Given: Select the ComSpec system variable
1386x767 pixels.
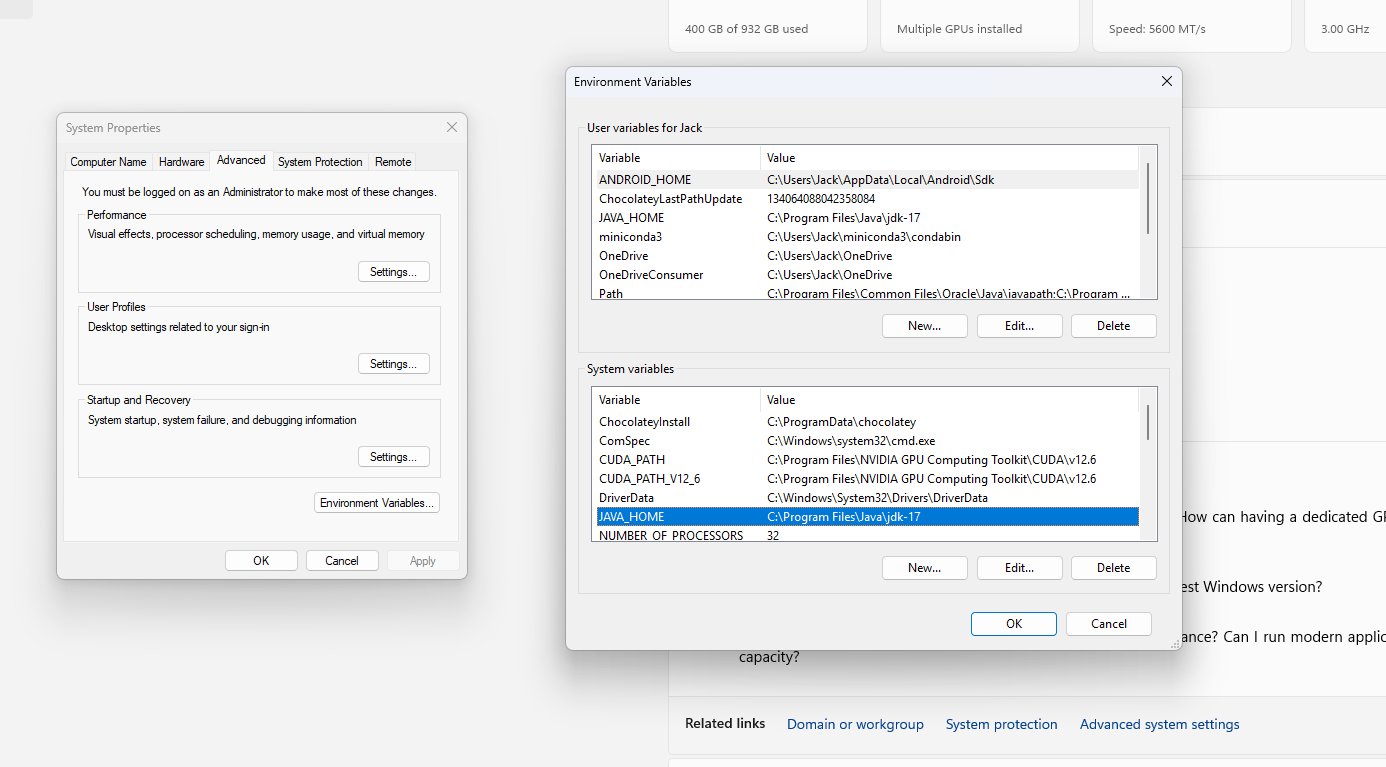Looking at the screenshot, I should point(626,441).
